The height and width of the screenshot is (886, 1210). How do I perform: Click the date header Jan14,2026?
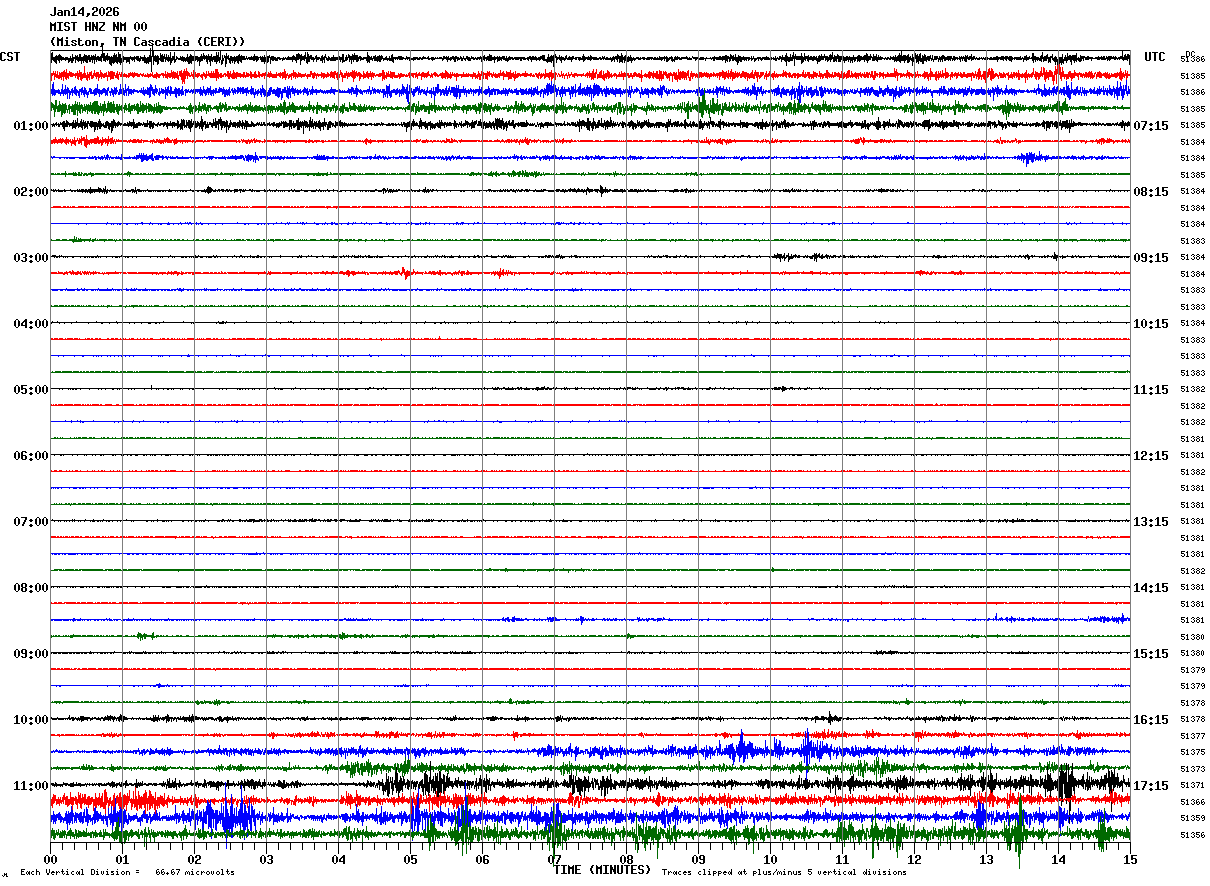pos(84,12)
